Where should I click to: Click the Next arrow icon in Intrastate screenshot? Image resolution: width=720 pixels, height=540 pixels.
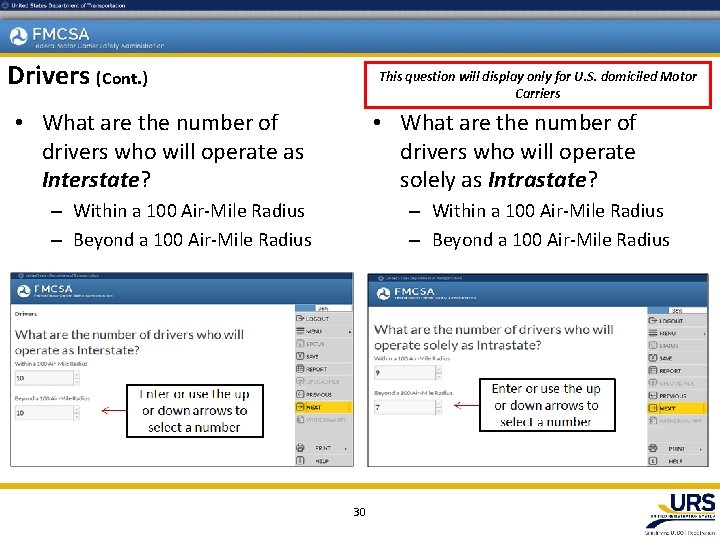tap(652, 408)
